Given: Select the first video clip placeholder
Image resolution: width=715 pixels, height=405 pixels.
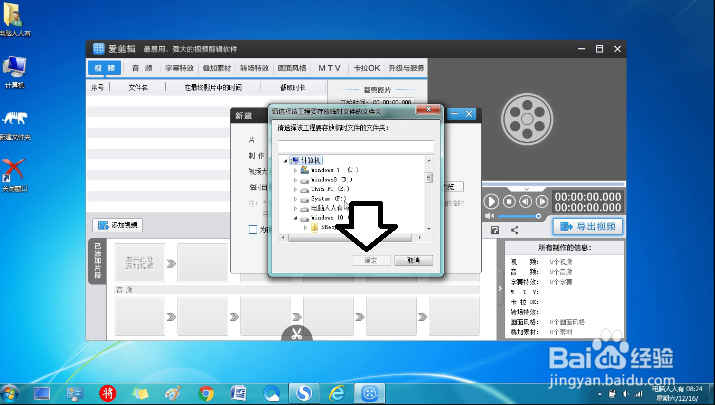Looking at the screenshot, I should pyautogui.click(x=139, y=263).
